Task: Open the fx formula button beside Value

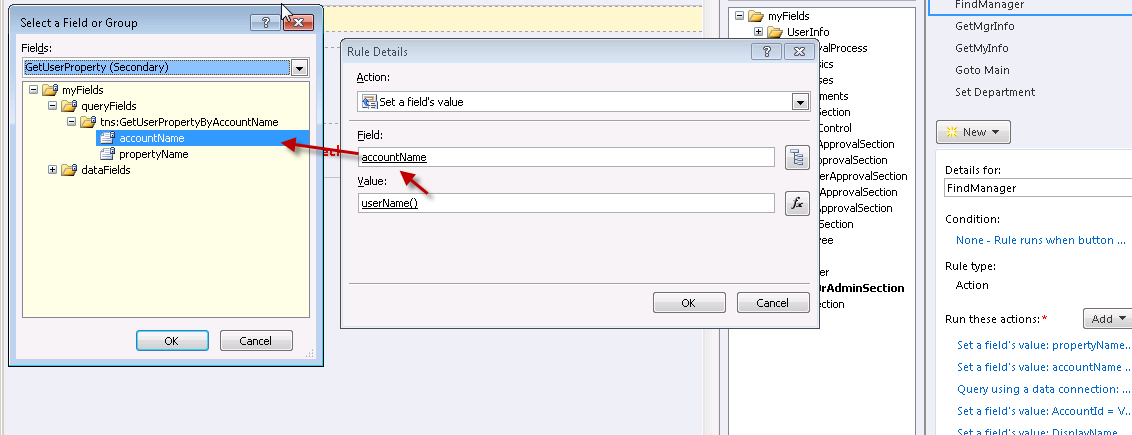Action: [796, 203]
